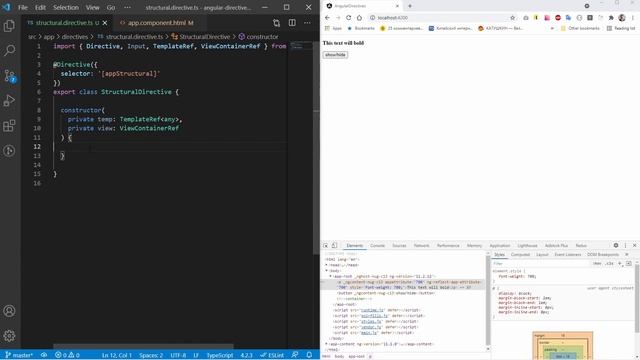This screenshot has width=640, height=360.
Task: Show hidden menu items via ellipsis
Action: (128, 7)
